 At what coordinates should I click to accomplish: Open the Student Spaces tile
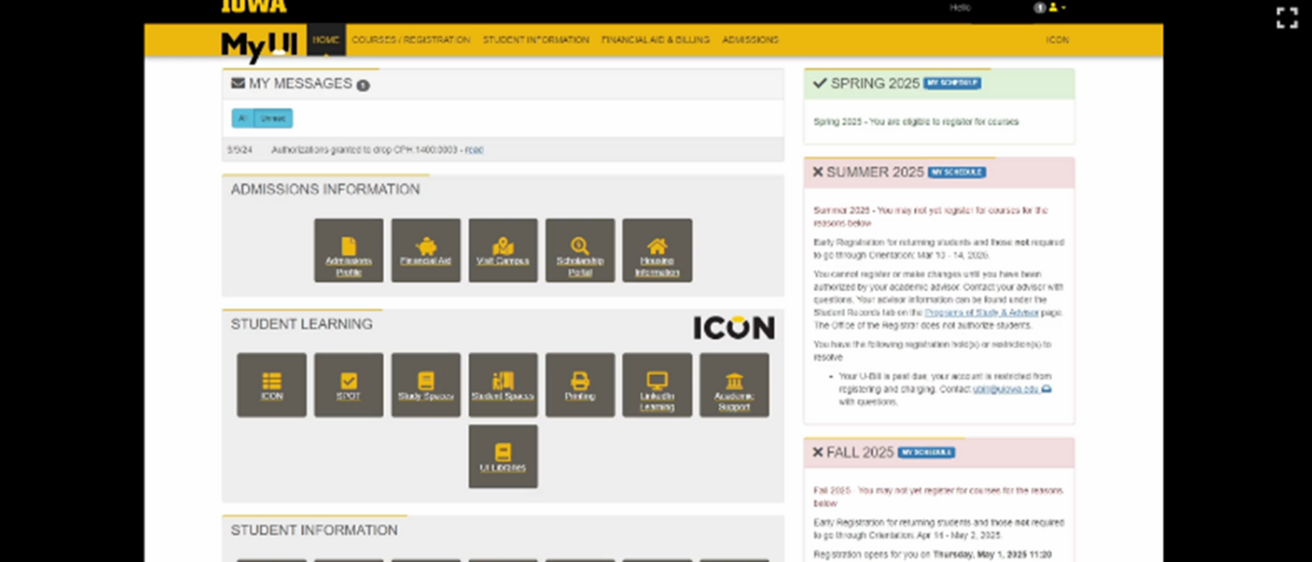pyautogui.click(x=503, y=385)
